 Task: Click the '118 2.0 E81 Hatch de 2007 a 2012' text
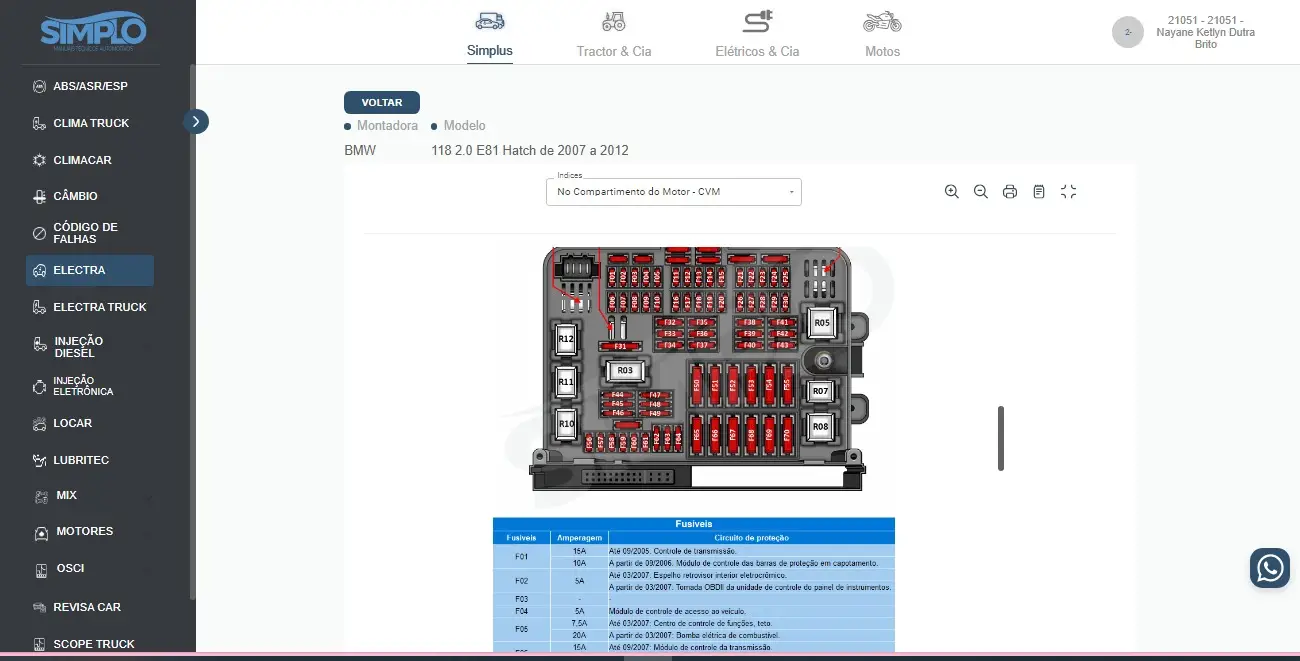click(x=530, y=151)
